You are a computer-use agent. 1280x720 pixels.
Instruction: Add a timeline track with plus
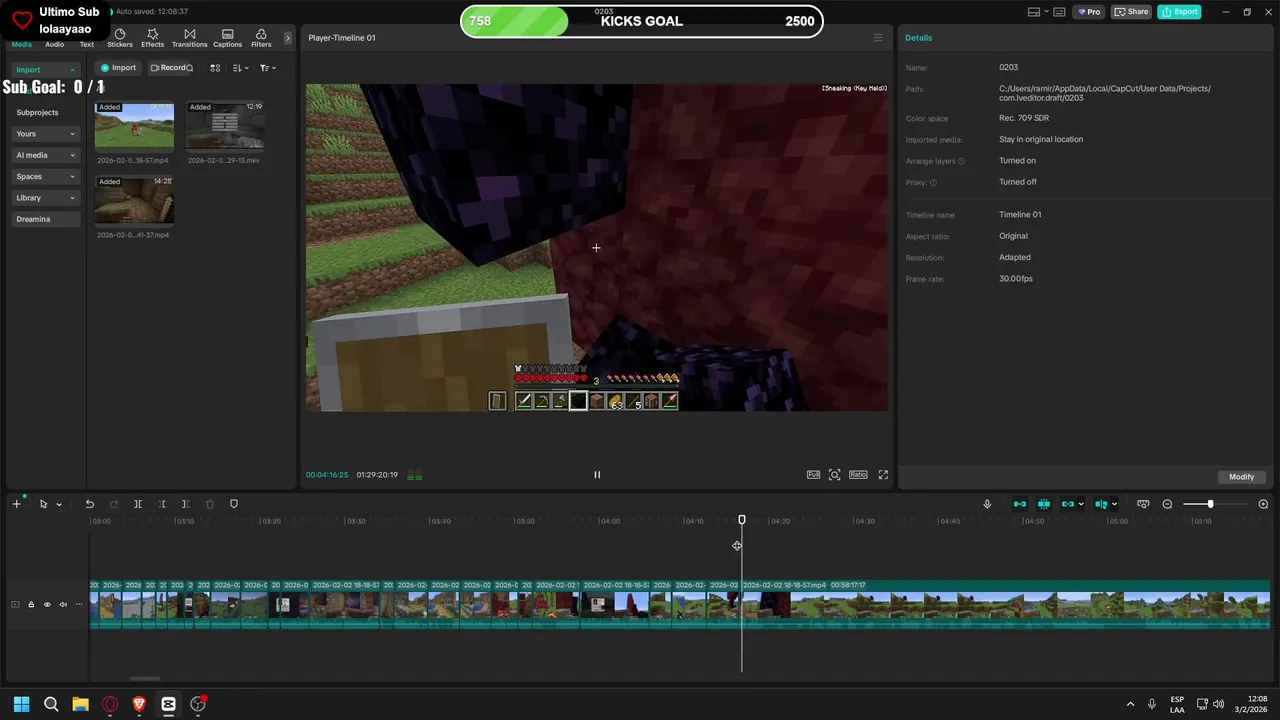tap(16, 504)
